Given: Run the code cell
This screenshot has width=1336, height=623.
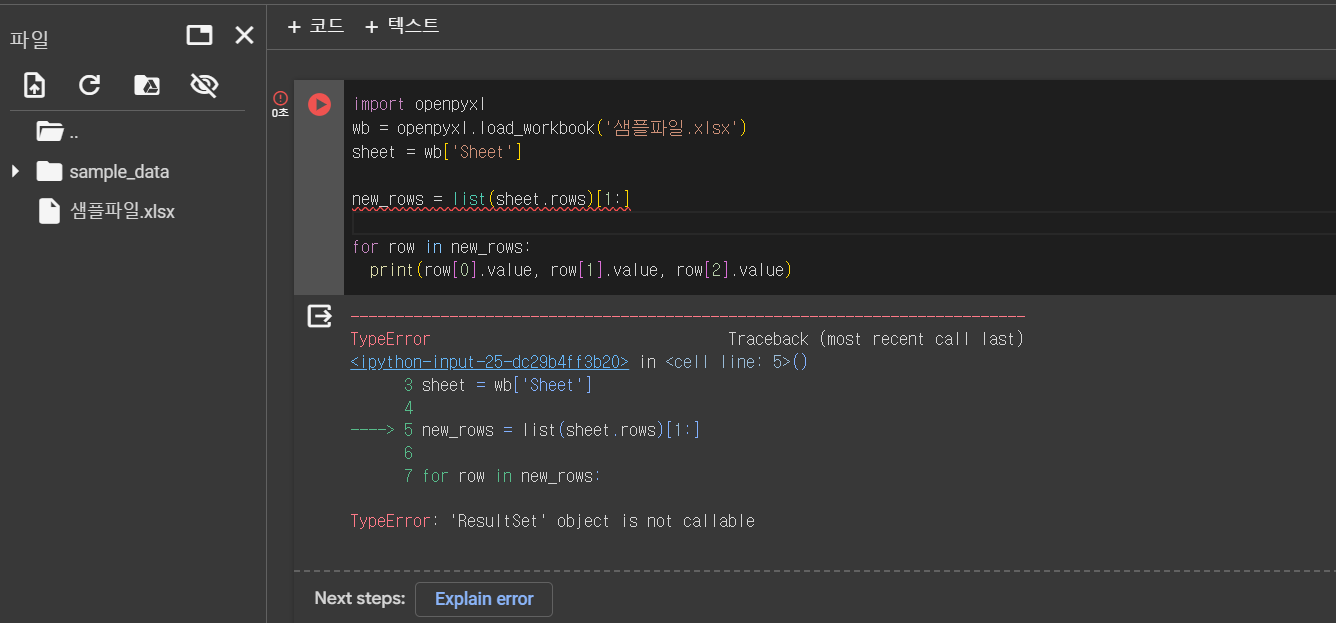Looking at the screenshot, I should click(319, 104).
